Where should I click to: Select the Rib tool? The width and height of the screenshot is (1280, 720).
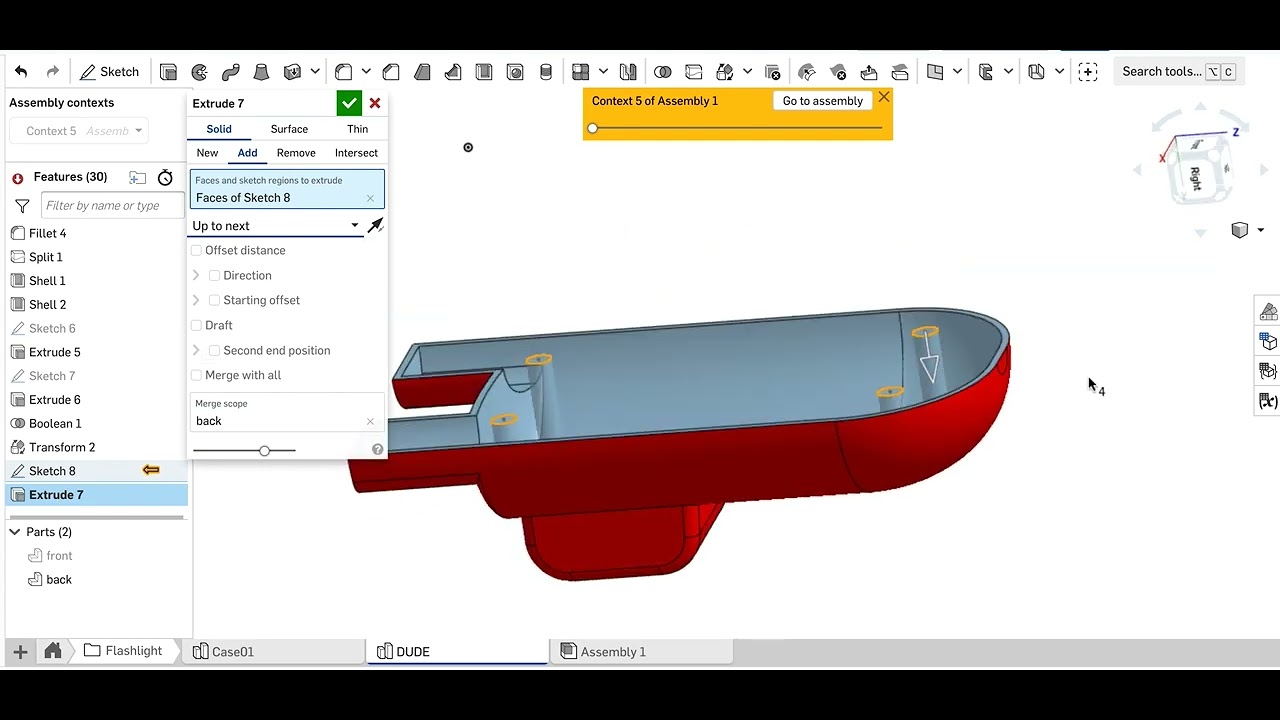coord(453,72)
